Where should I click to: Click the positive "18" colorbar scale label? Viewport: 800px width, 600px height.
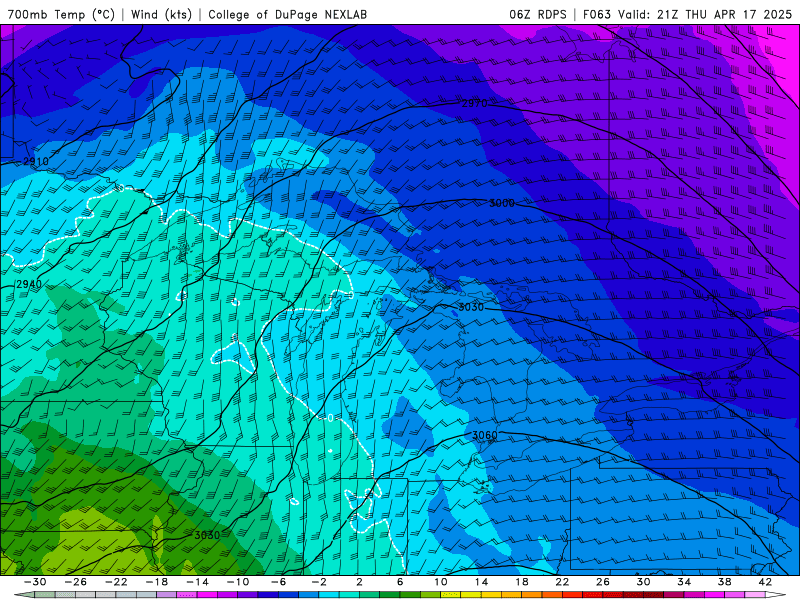click(521, 582)
